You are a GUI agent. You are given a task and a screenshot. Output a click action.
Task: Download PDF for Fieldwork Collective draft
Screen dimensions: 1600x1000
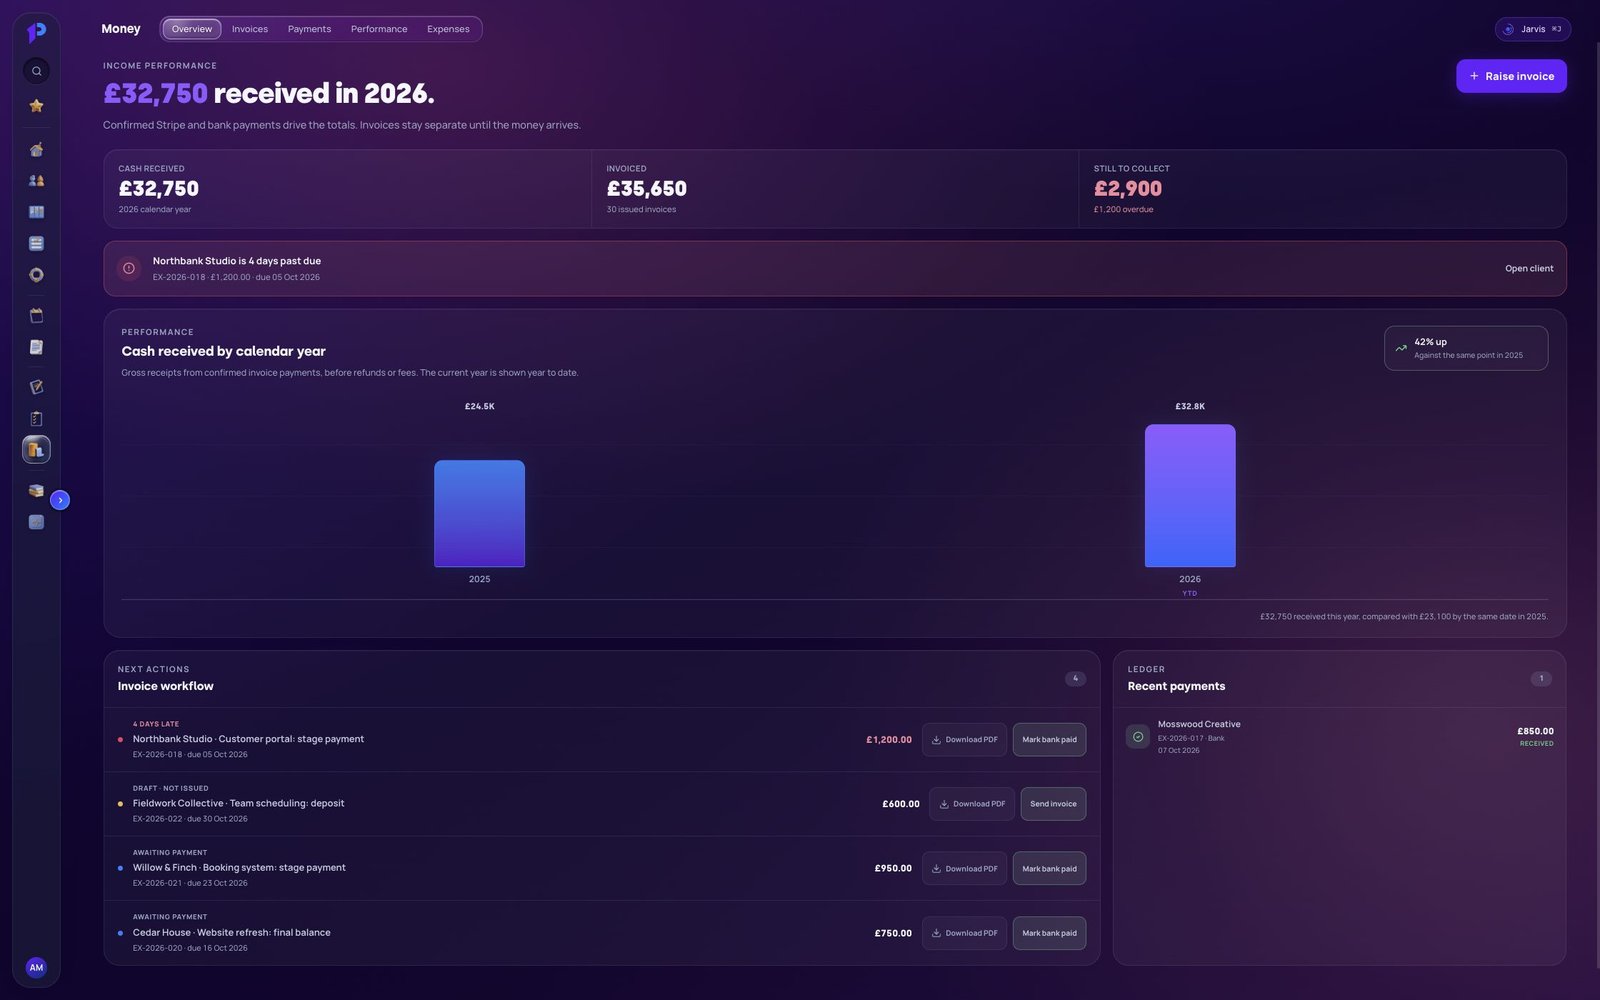(972, 804)
